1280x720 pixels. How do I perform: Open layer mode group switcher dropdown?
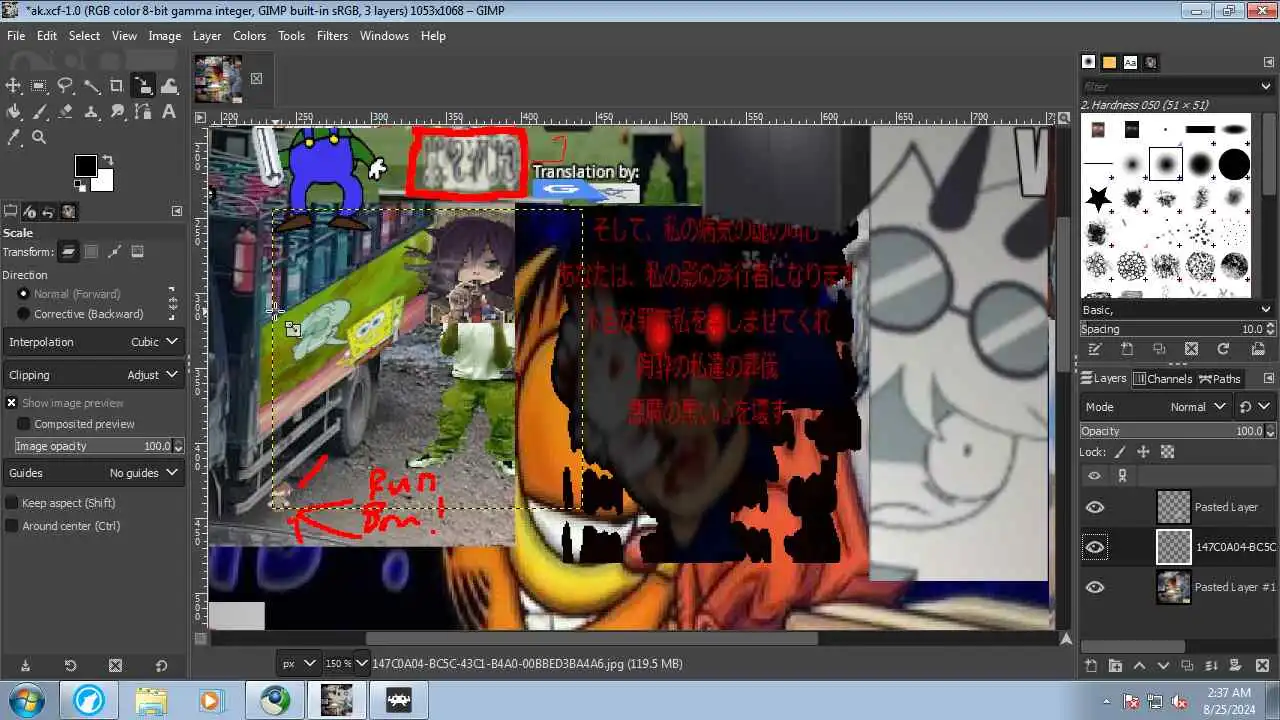(x=1254, y=407)
